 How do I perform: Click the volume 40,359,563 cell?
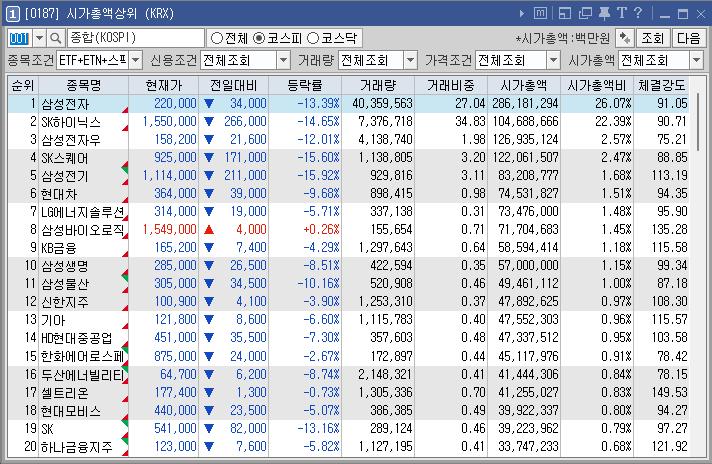382,103
